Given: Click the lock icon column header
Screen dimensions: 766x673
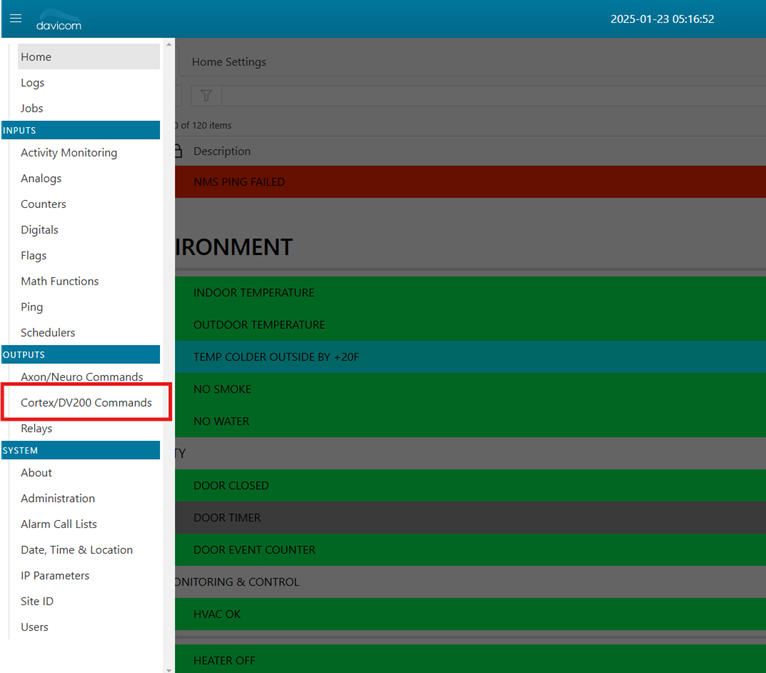Looking at the screenshot, I should click(178, 151).
